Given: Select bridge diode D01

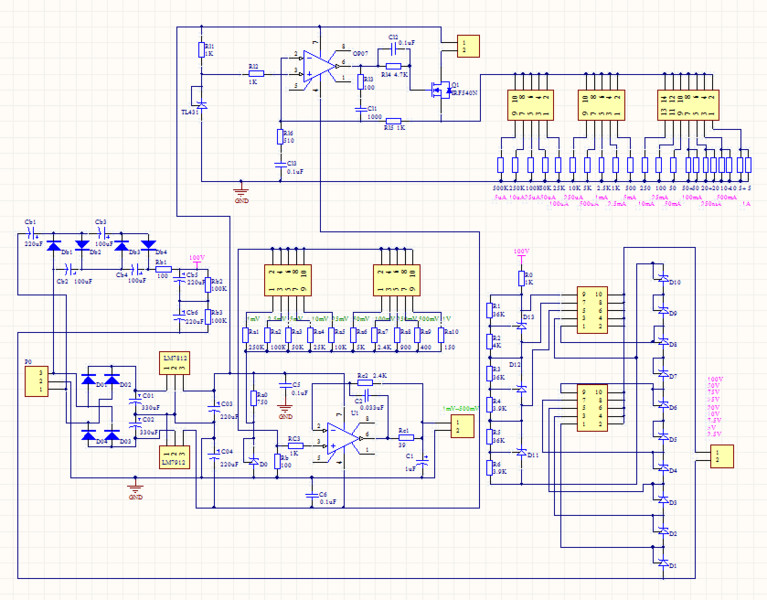Looking at the screenshot, I should [90, 380].
